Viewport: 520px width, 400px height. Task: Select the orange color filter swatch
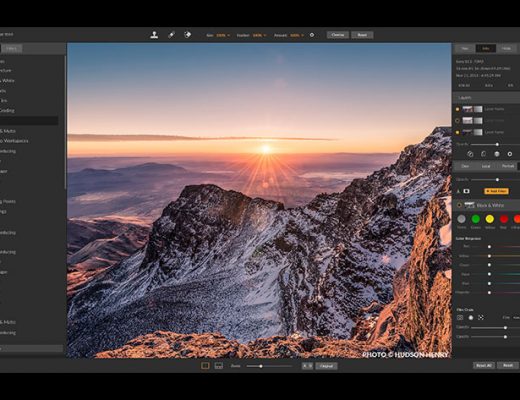[517, 219]
